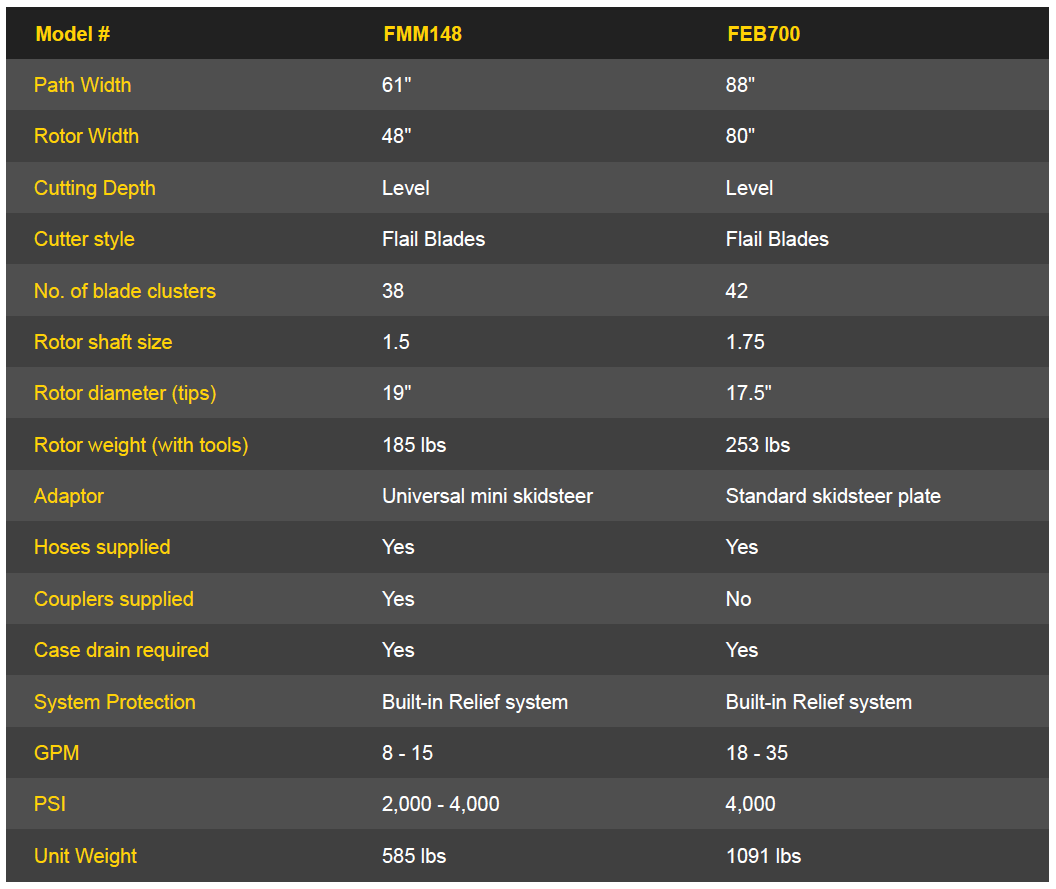Click Standard skidsteer plate adaptor cell
The image size is (1056, 889).
[832, 496]
